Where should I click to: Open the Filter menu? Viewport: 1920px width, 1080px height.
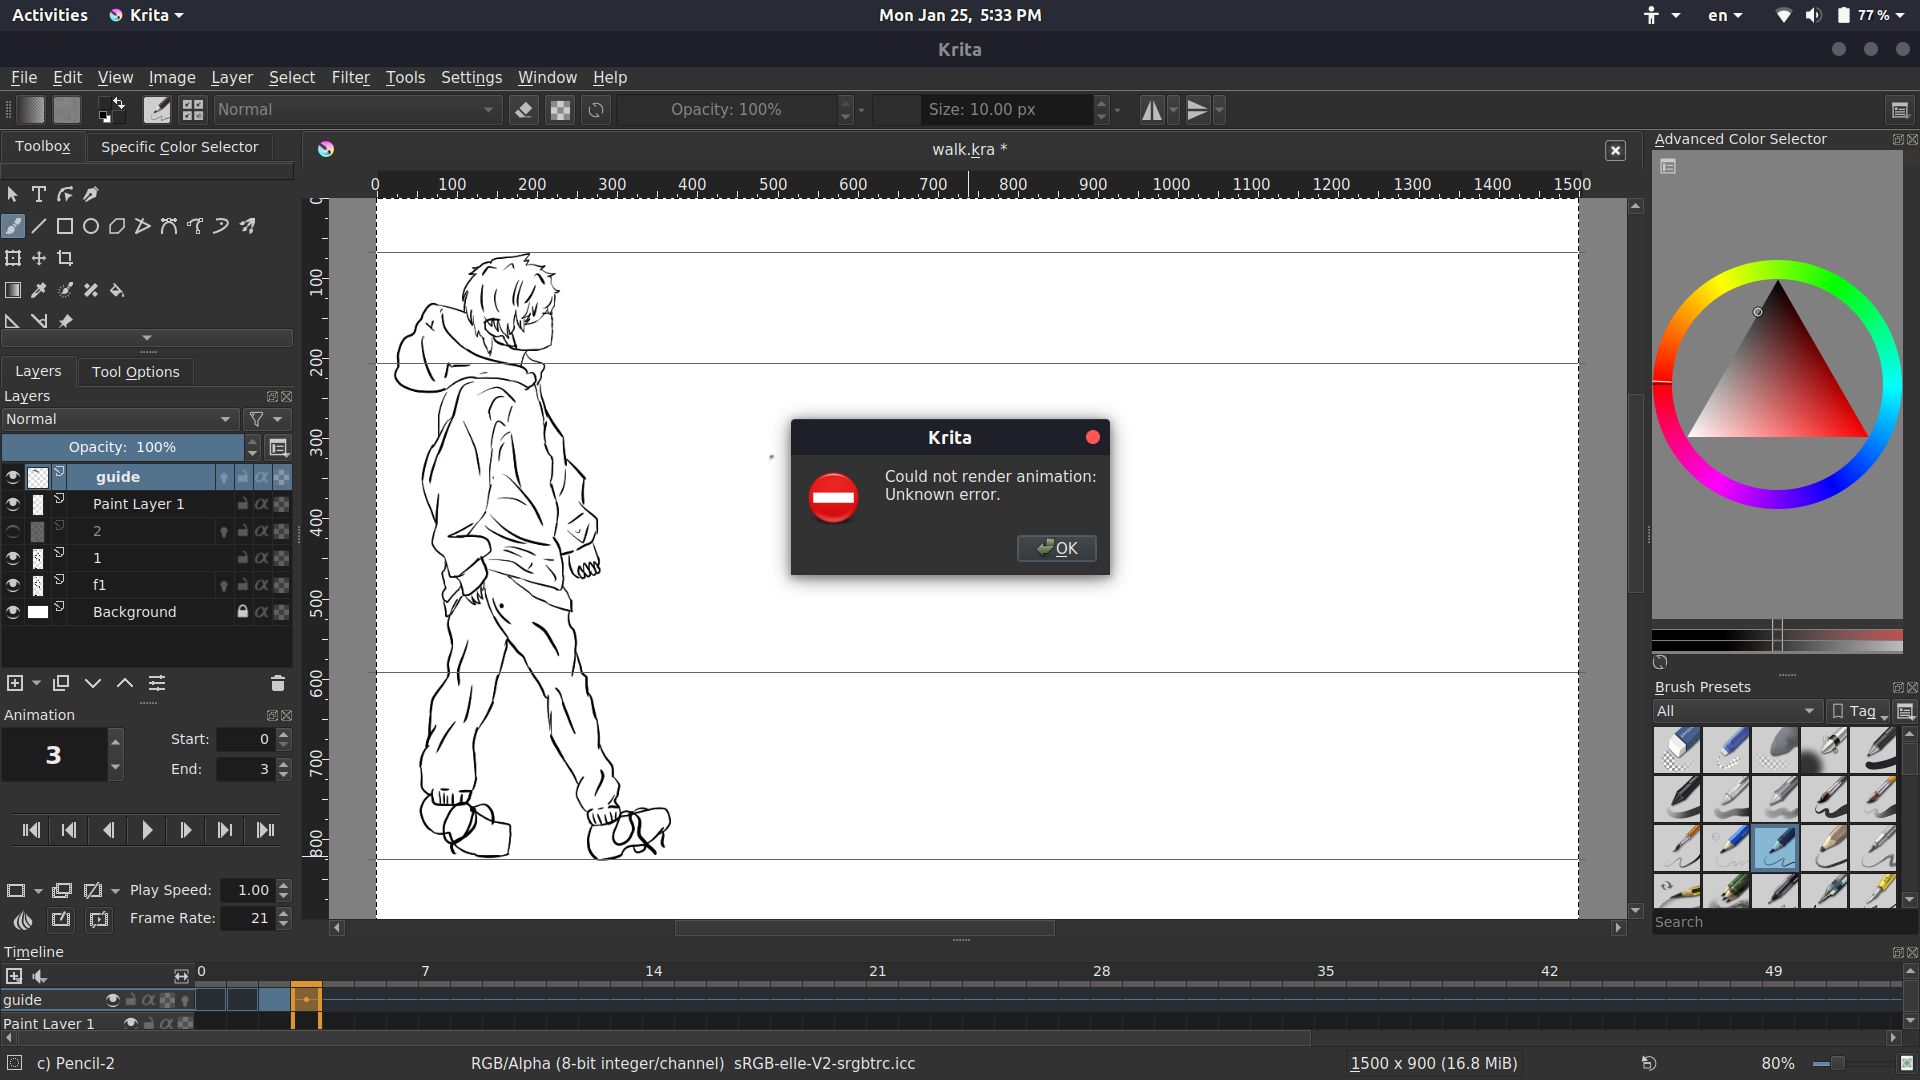click(350, 77)
